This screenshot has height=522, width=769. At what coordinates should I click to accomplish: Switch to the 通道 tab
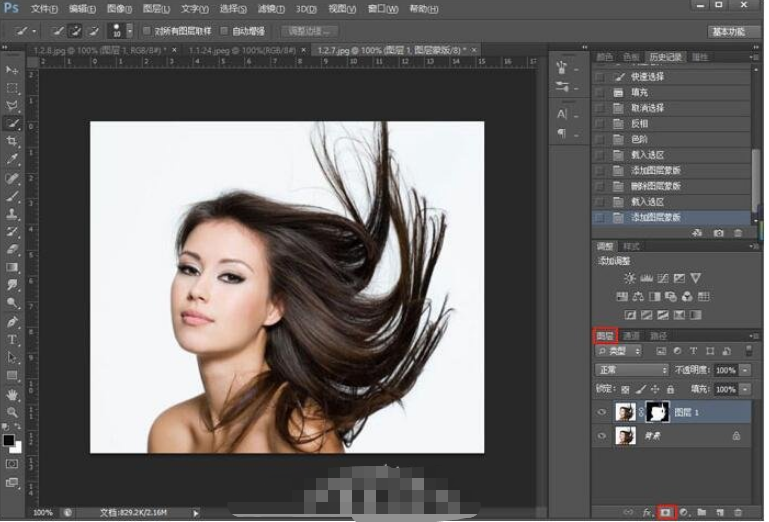(631, 335)
